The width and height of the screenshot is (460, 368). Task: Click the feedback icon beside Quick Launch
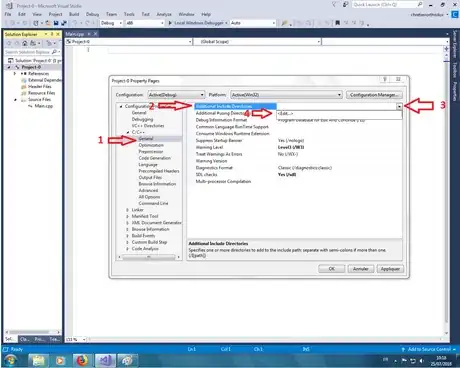(345, 5)
